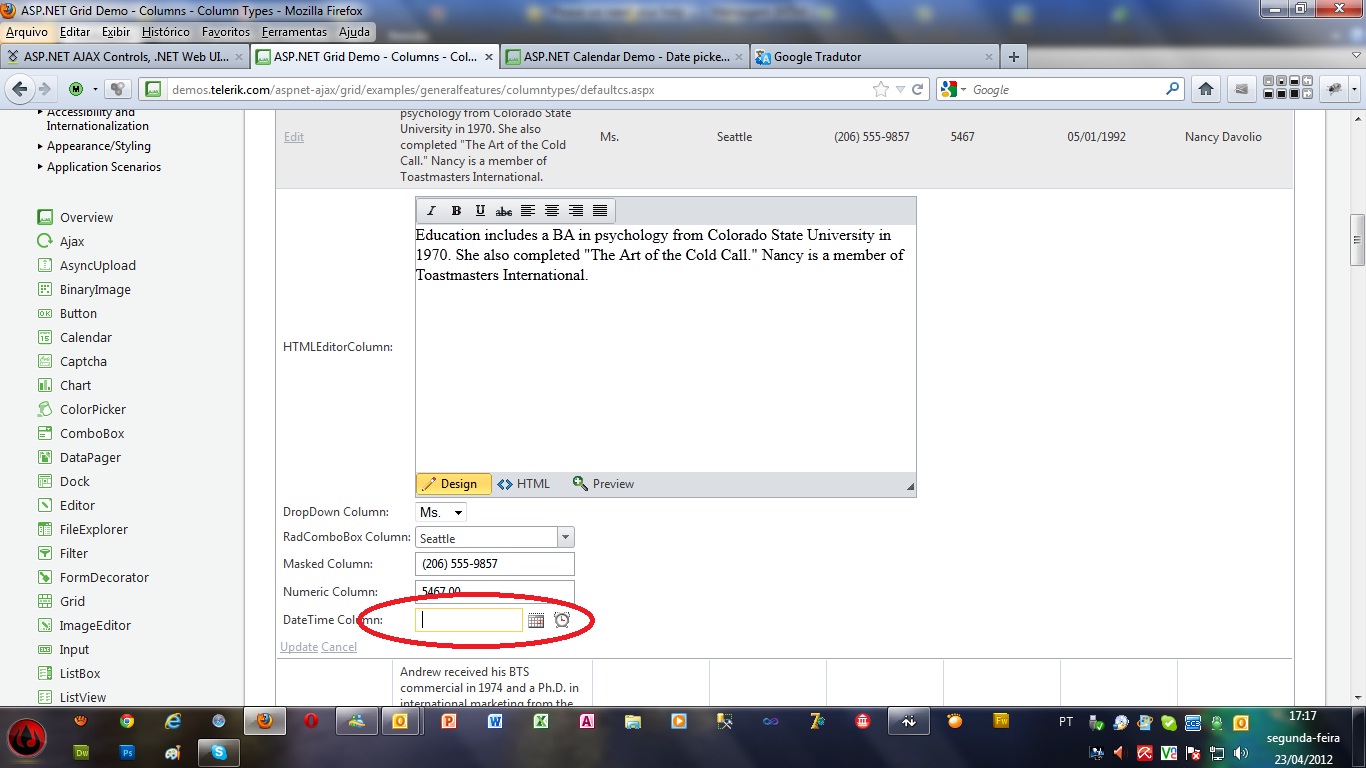Align editor text to the left

pos(528,210)
